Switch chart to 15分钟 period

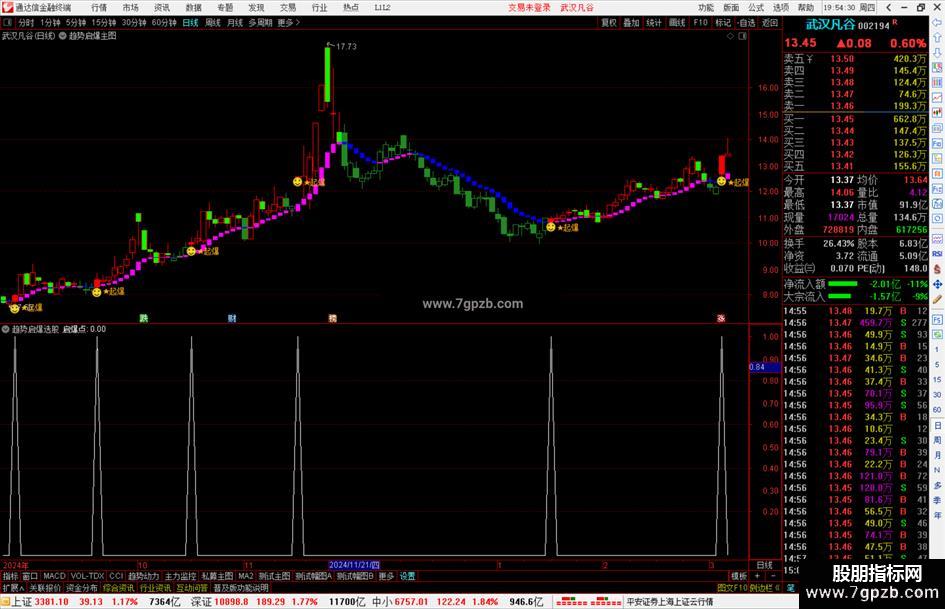click(x=104, y=22)
